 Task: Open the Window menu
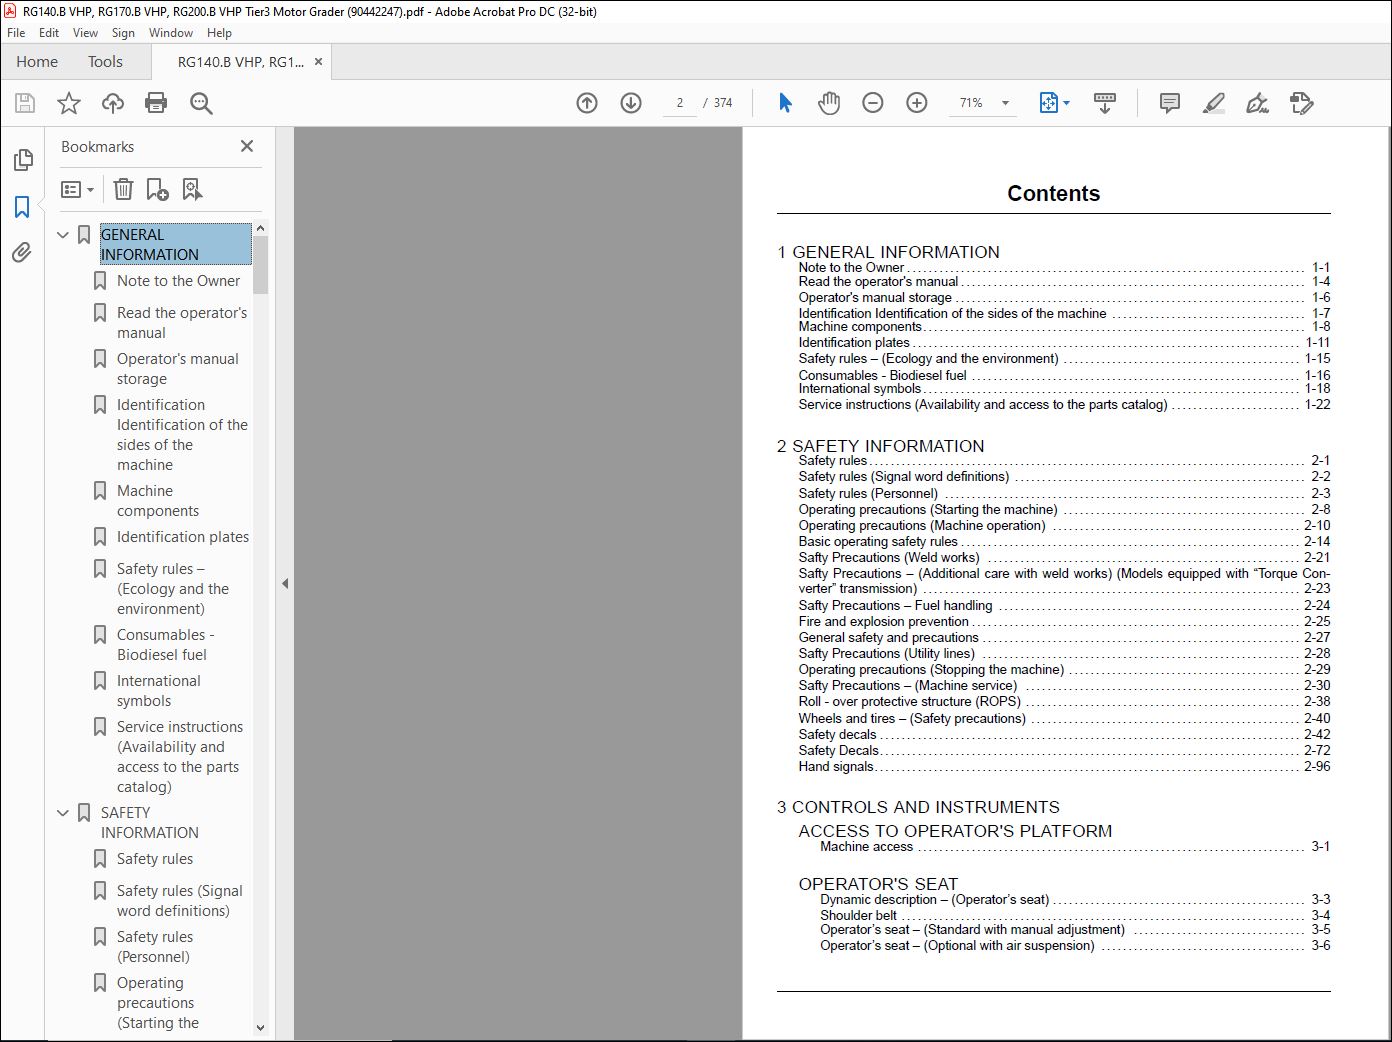click(171, 33)
